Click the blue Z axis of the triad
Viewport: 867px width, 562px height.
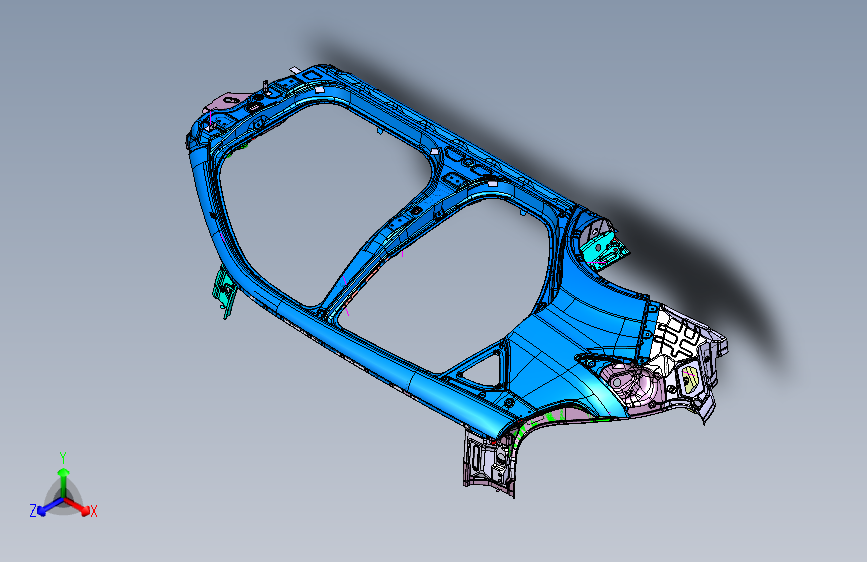click(50, 506)
